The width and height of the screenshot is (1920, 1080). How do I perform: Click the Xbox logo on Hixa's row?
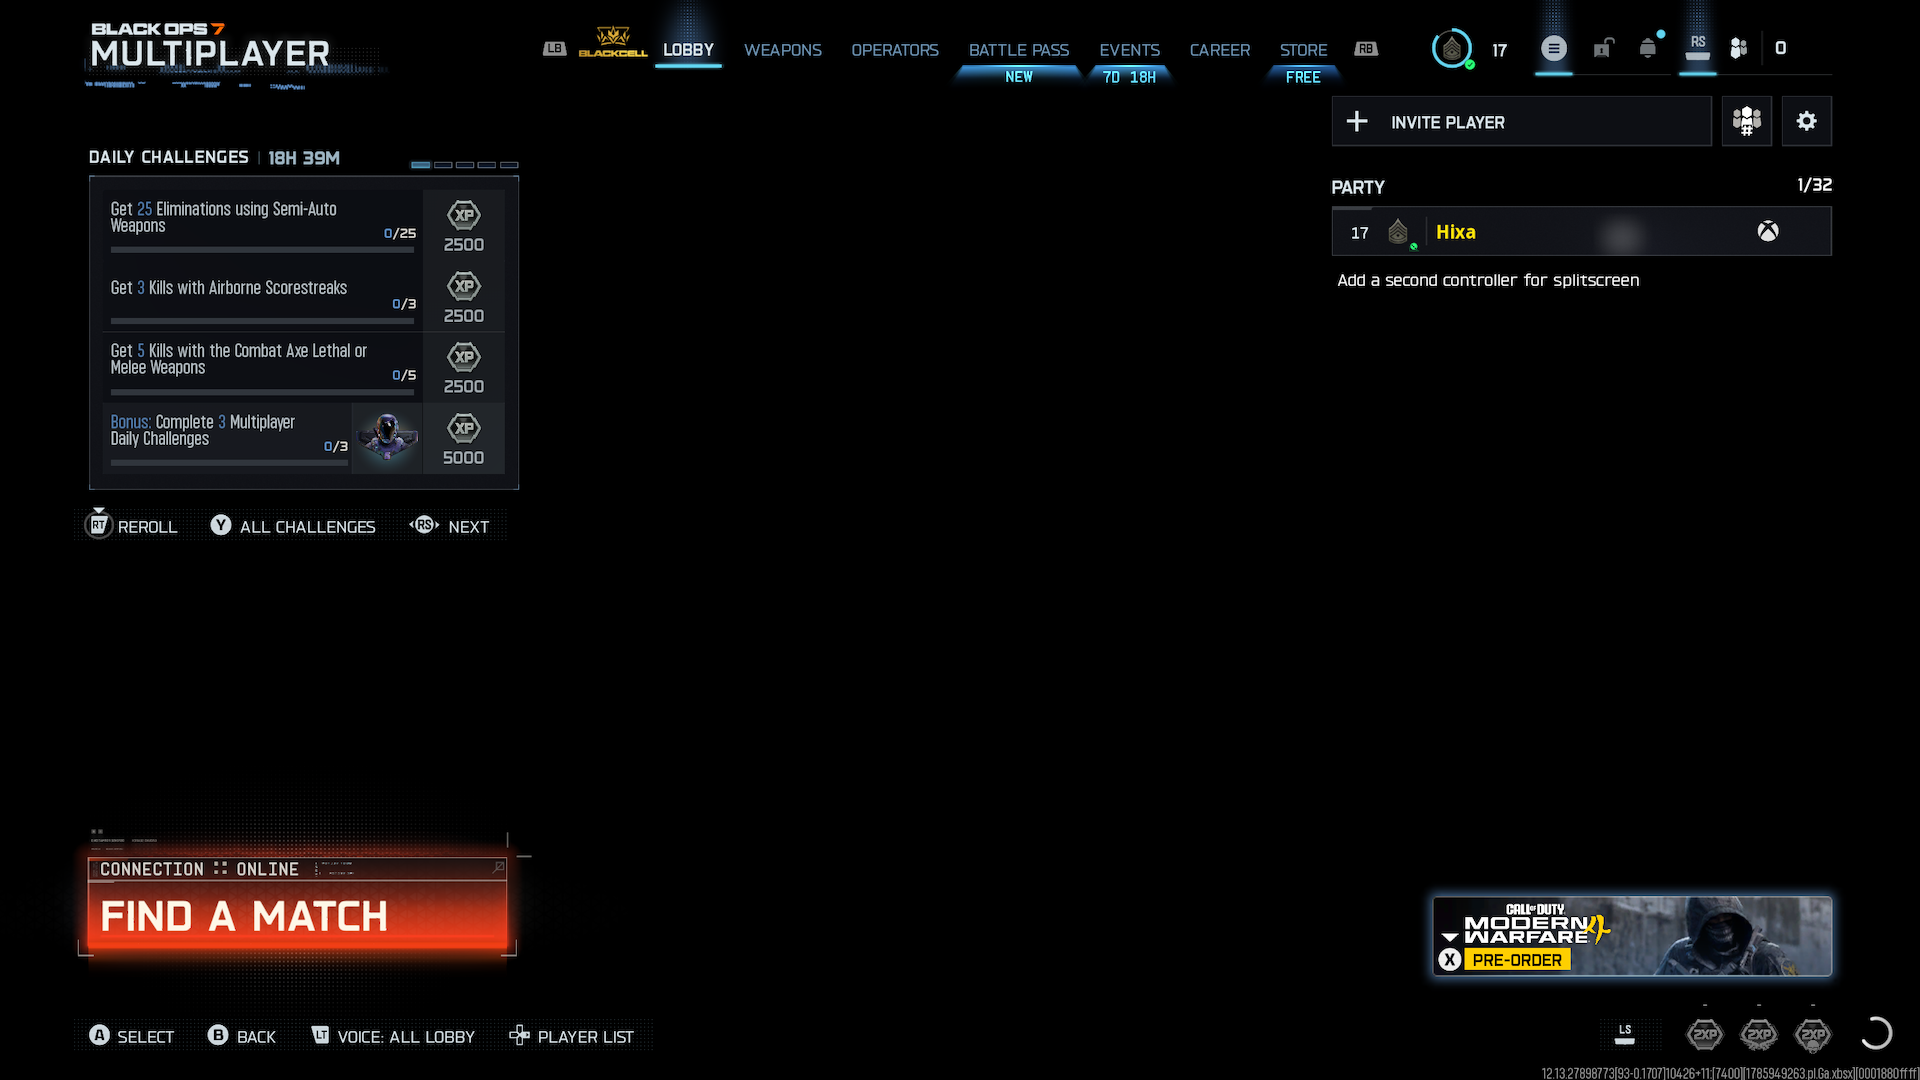pyautogui.click(x=1768, y=232)
